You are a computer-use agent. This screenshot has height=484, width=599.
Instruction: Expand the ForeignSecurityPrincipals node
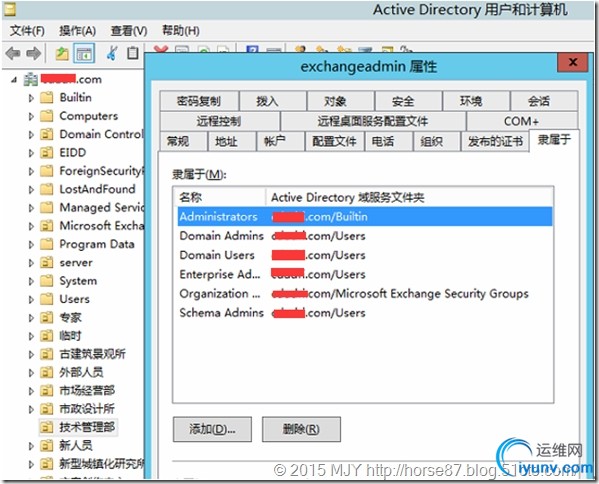pyautogui.click(x=31, y=172)
